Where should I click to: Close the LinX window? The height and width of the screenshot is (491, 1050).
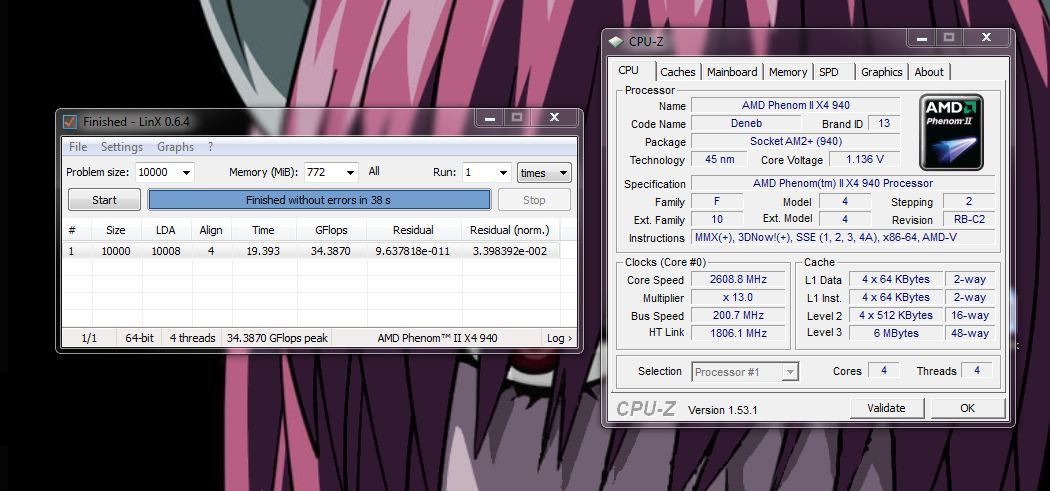tap(554, 117)
